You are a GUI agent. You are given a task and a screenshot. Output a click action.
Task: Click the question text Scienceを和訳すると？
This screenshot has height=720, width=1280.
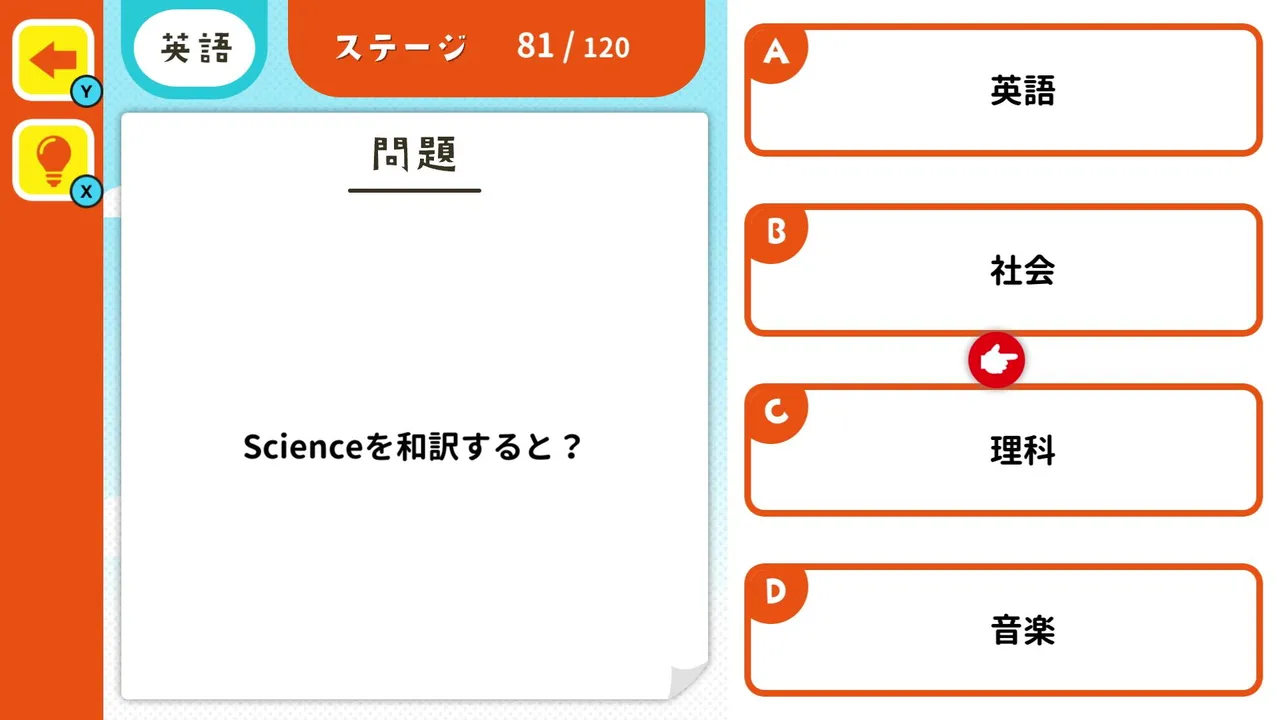point(413,447)
